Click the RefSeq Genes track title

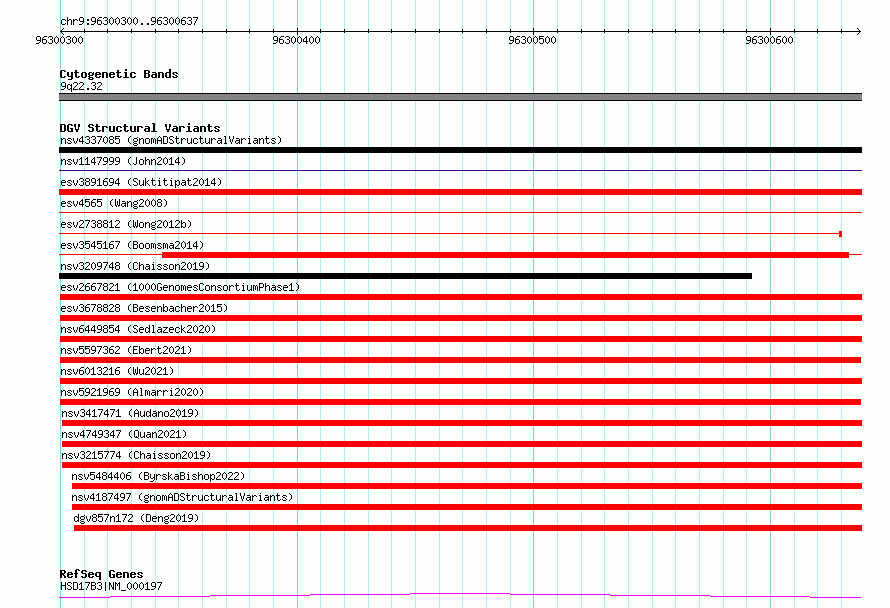pos(101,574)
